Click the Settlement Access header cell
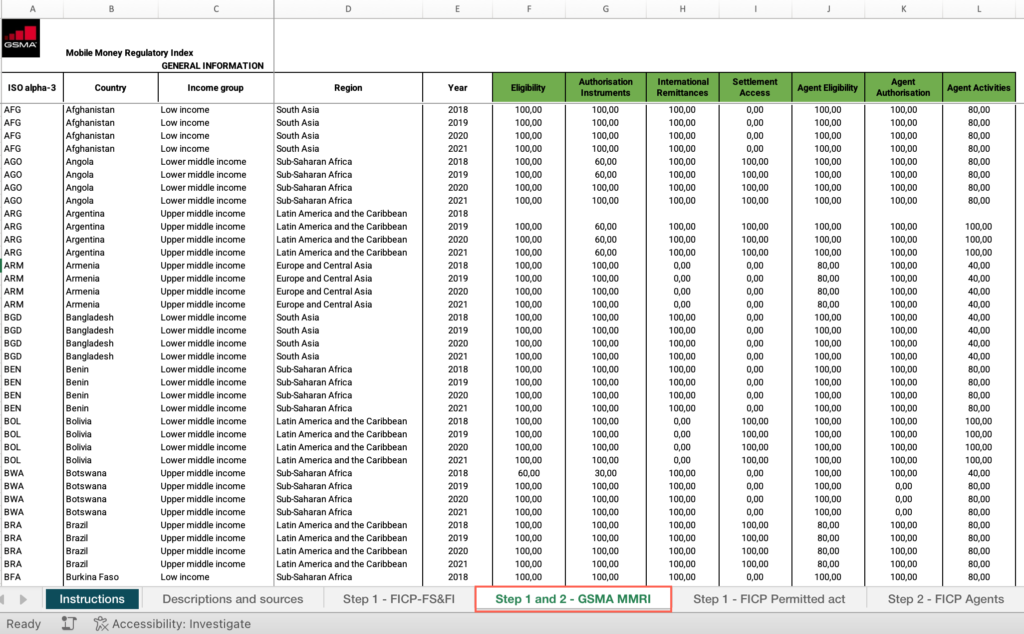The height and width of the screenshot is (634, 1024). (755, 87)
